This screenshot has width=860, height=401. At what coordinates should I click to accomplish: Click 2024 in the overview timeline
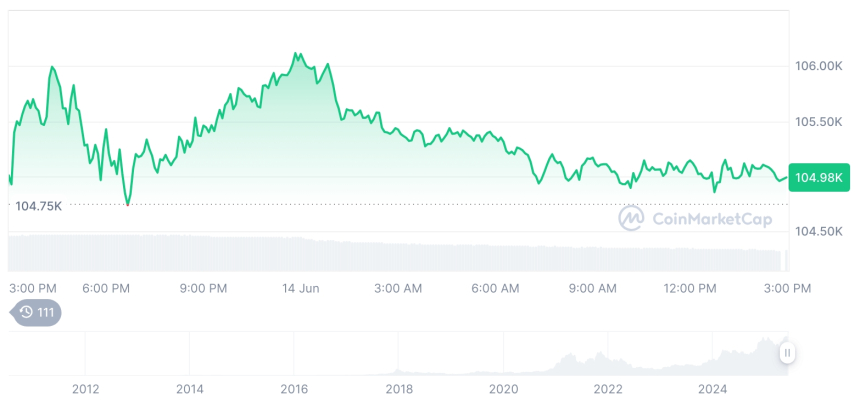(712, 388)
